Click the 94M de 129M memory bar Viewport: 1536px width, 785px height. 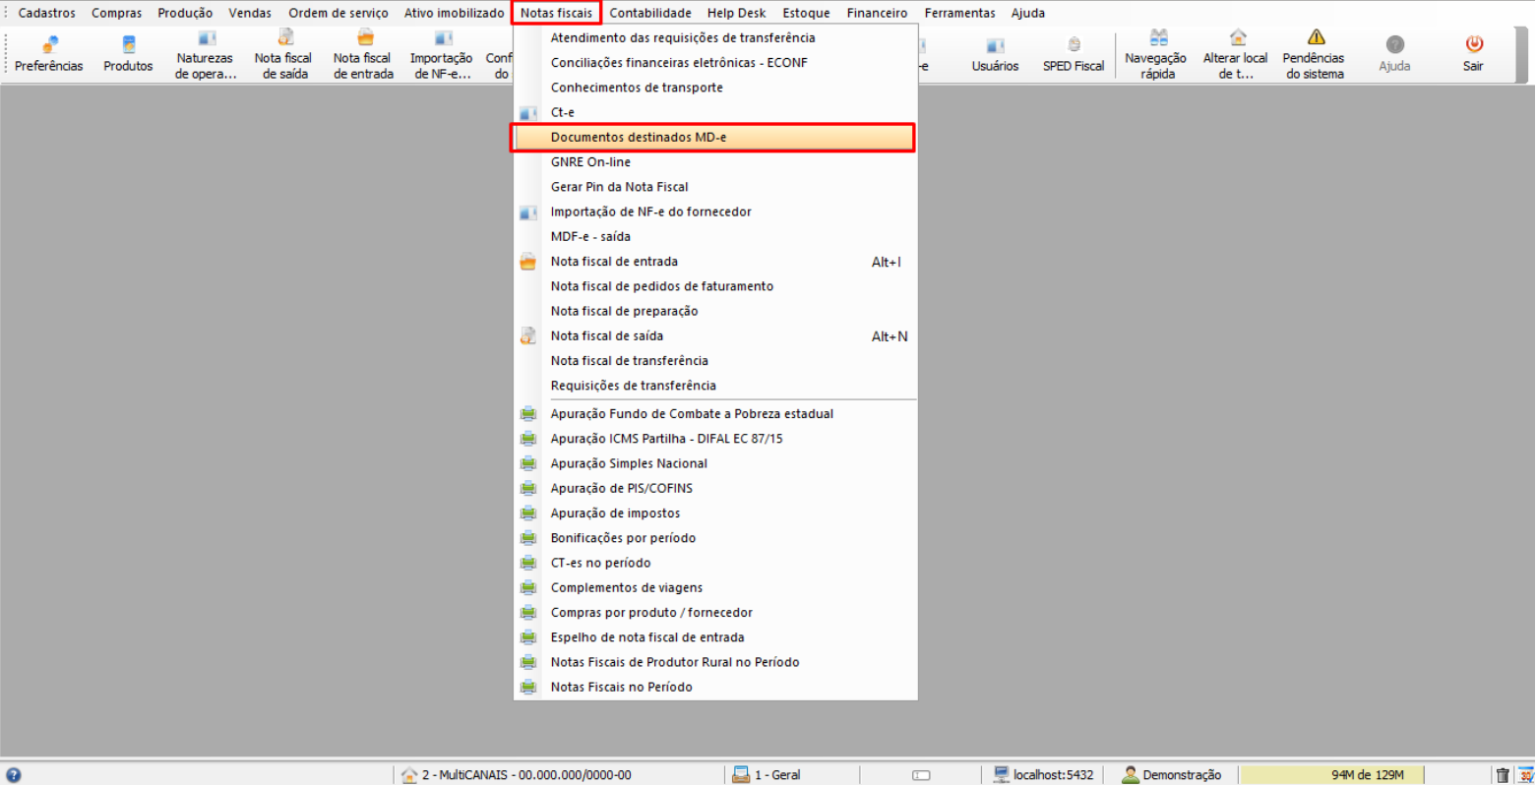[1367, 775]
